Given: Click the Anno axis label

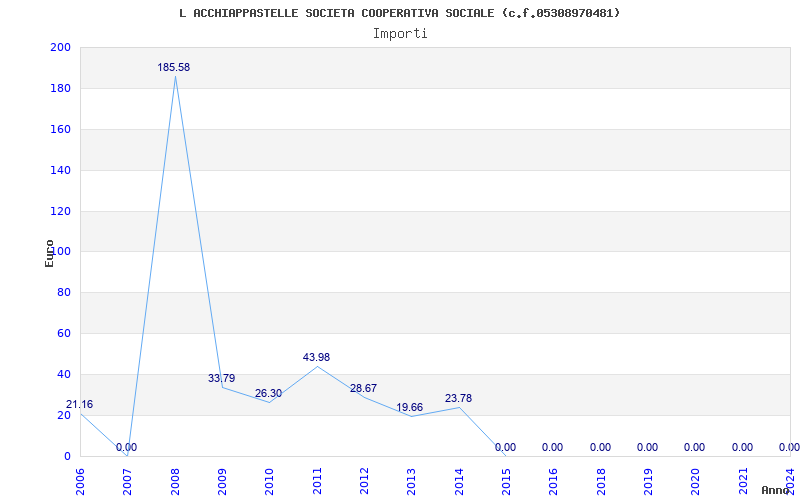Looking at the screenshot, I should pyautogui.click(x=775, y=490).
